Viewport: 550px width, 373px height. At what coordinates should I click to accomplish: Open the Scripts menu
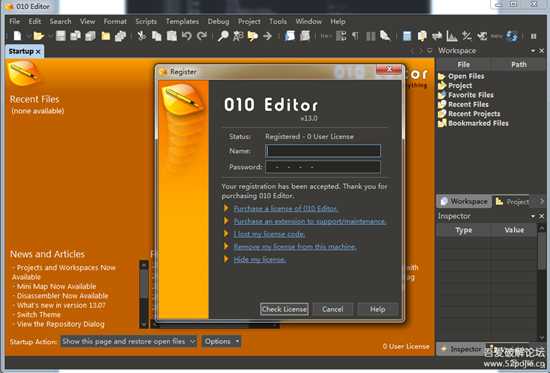click(x=146, y=21)
